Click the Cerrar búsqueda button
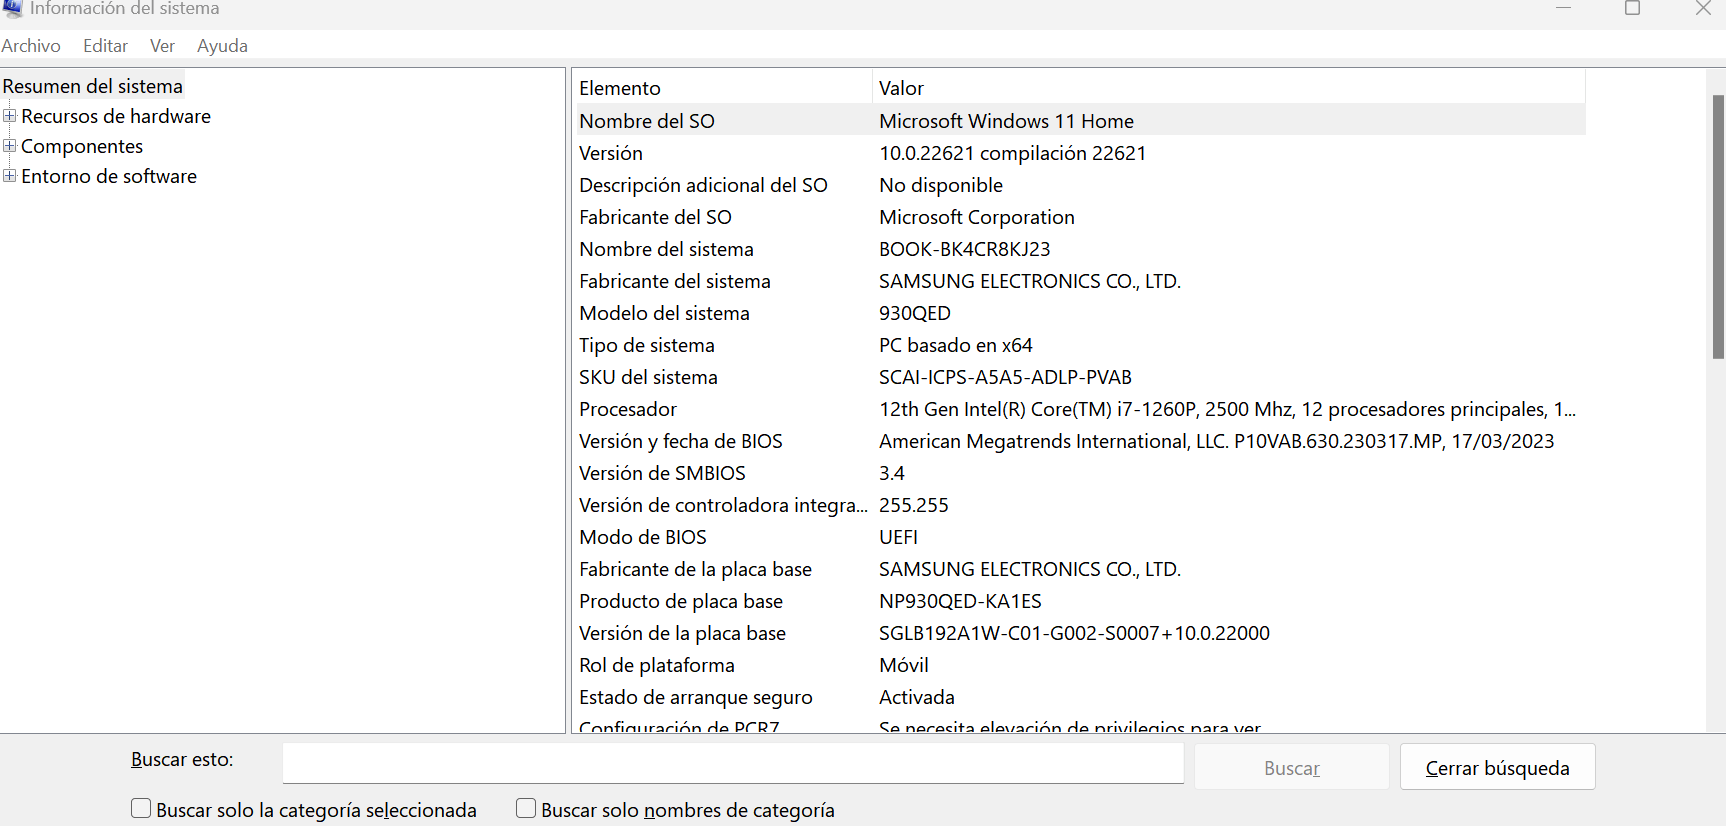 pos(1497,767)
